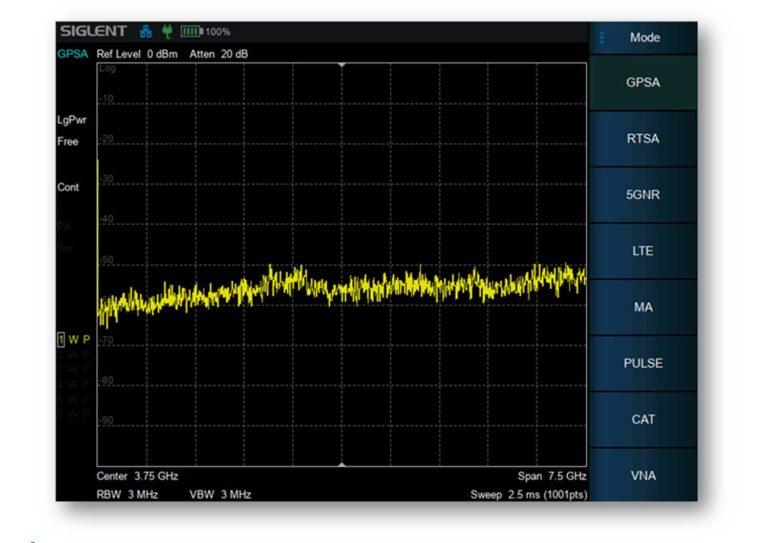Screen dimensions: 768x543
Task: Switch to RTSA mode
Action: [642, 139]
